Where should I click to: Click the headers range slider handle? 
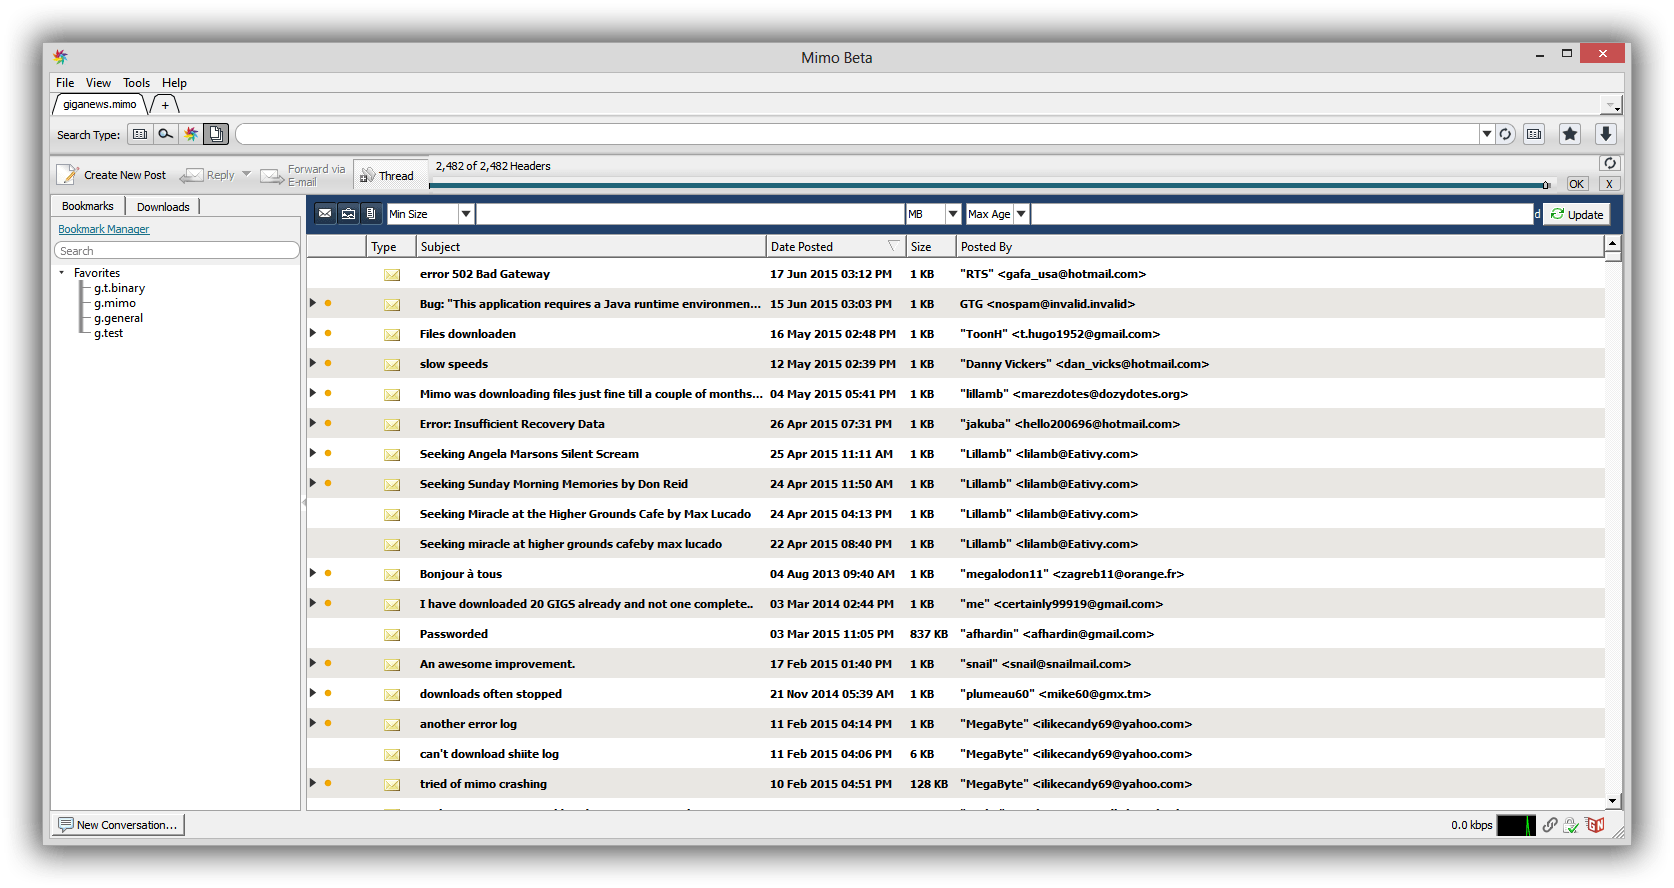coord(1546,184)
